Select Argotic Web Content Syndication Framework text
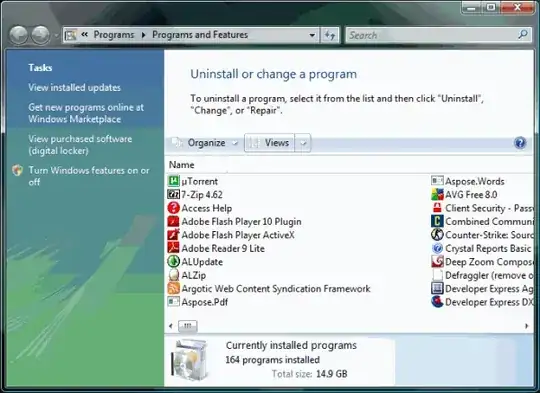 tap(276, 289)
